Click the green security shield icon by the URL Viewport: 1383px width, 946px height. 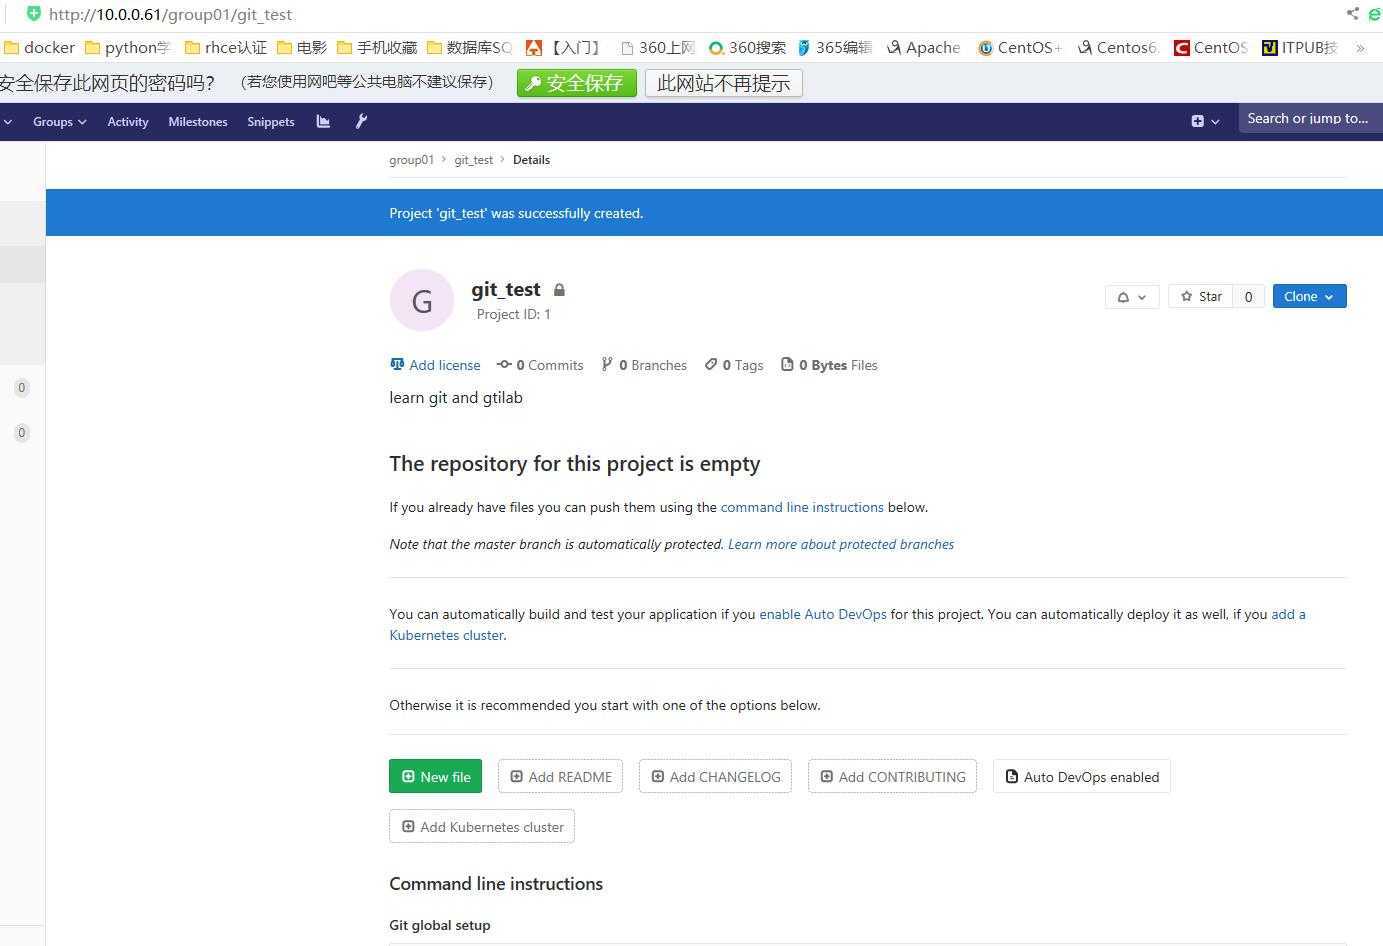point(34,14)
